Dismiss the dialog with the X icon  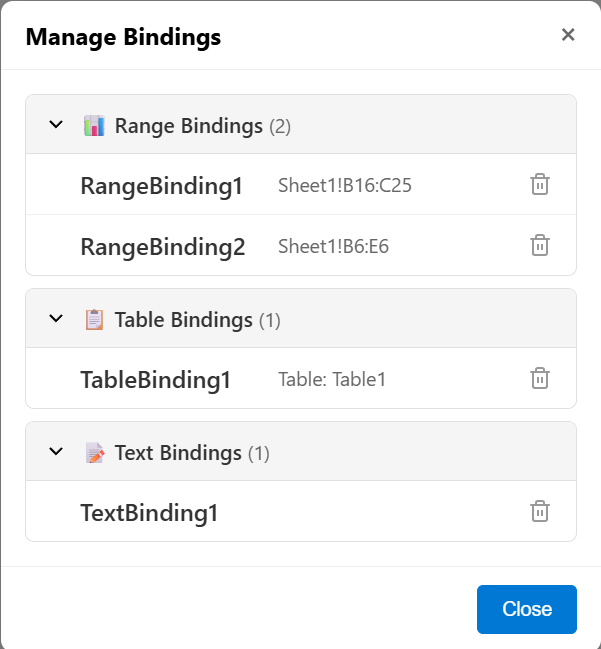(568, 35)
